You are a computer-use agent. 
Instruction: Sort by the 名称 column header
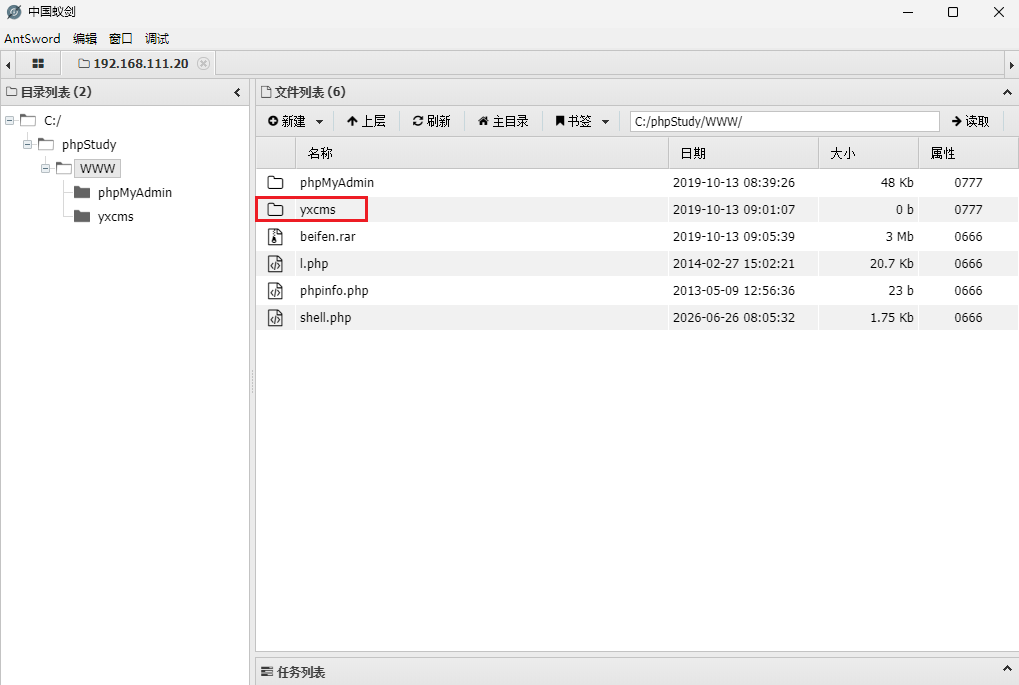[482, 153]
